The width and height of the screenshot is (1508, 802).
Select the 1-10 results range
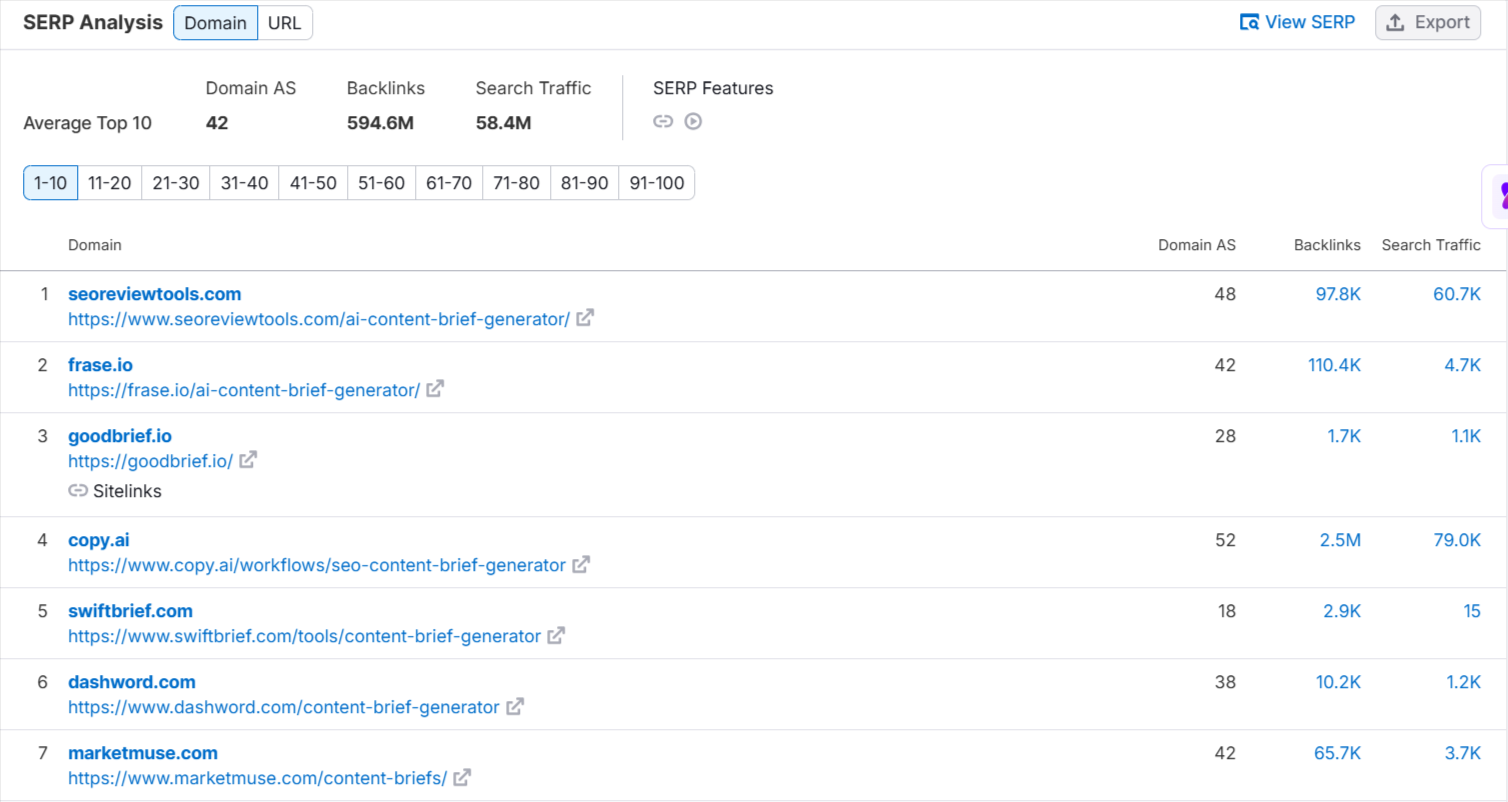[50, 183]
